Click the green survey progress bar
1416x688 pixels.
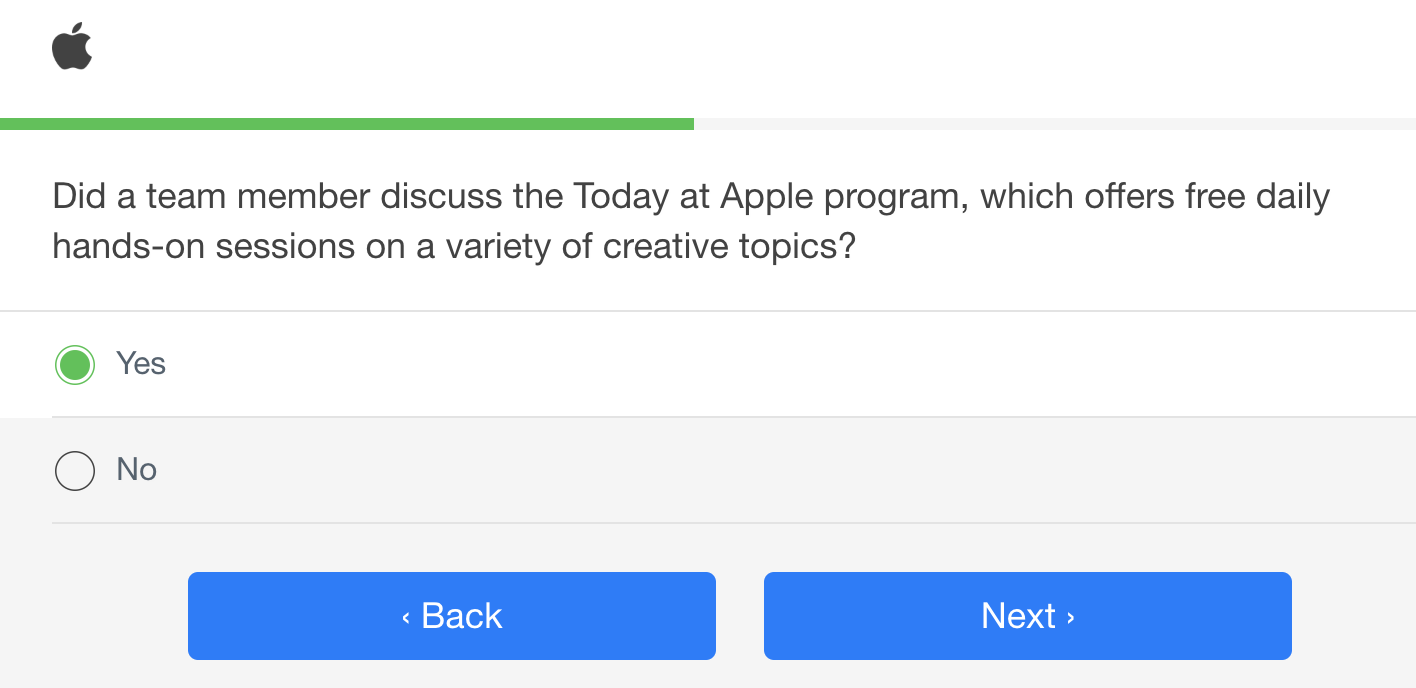tap(347, 123)
